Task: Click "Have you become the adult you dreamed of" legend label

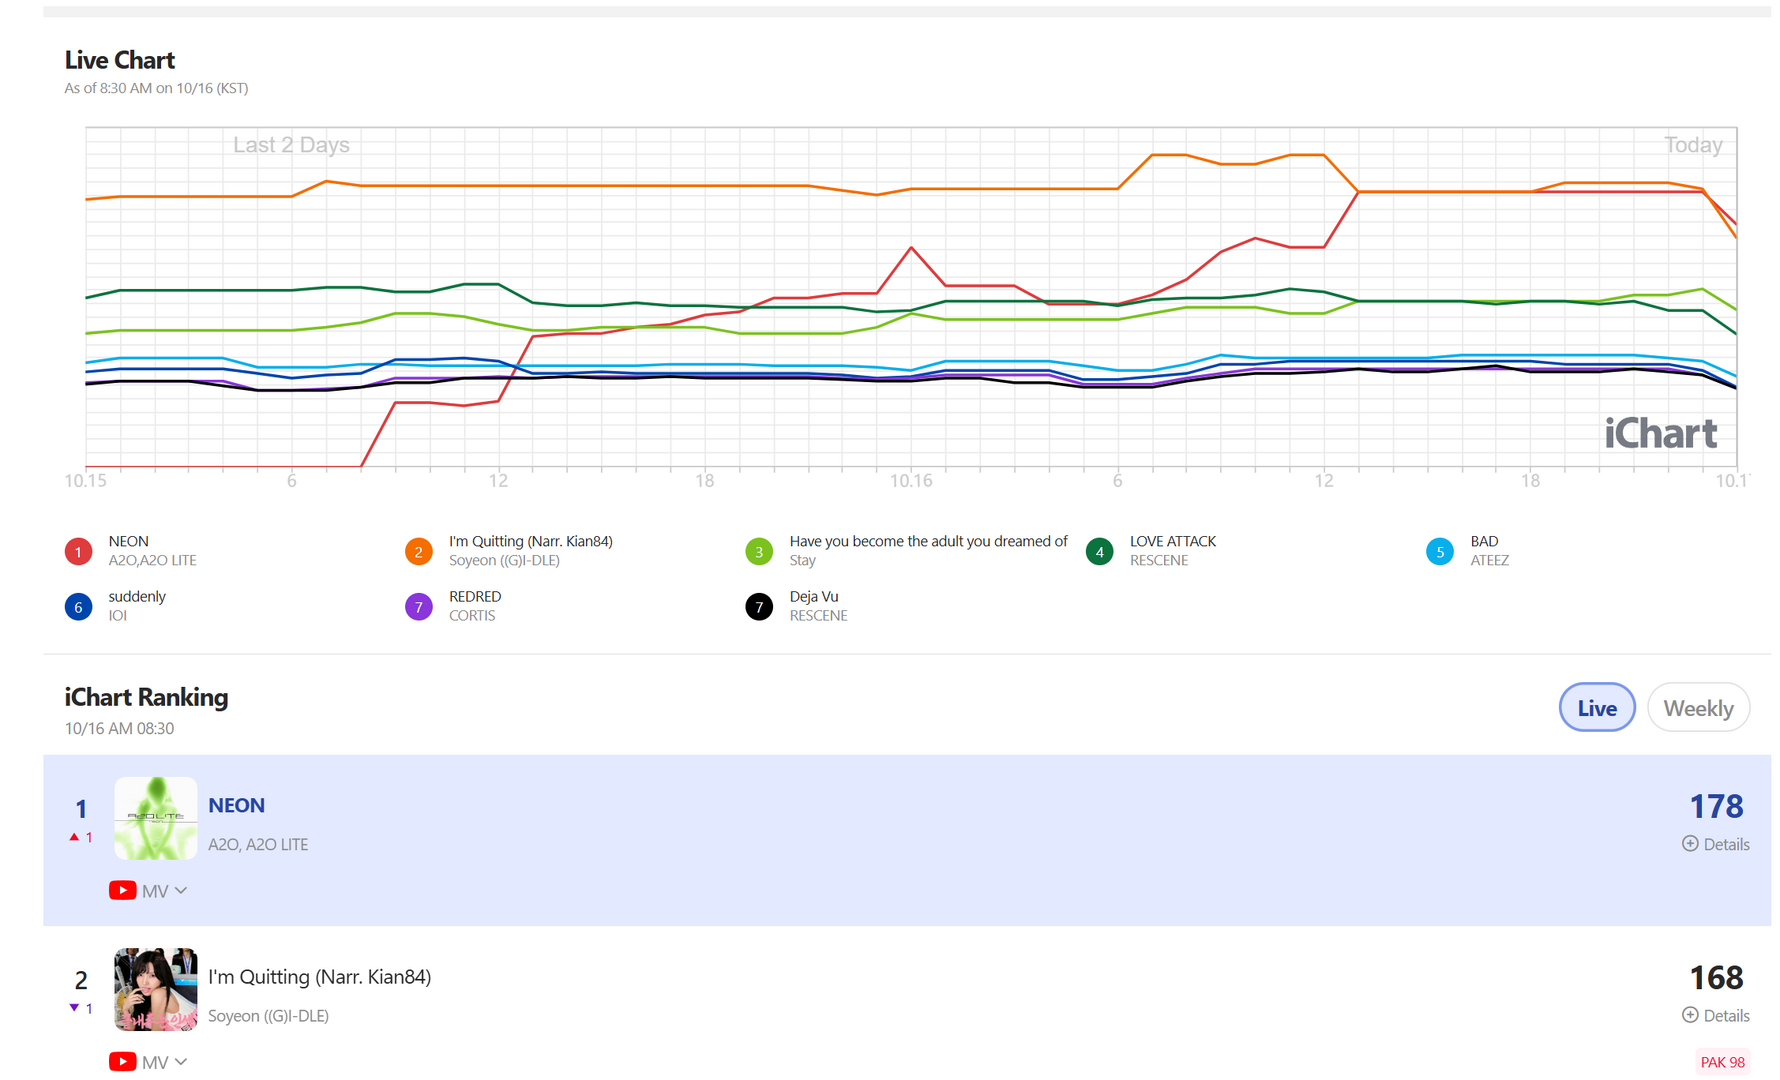Action: tap(929, 541)
